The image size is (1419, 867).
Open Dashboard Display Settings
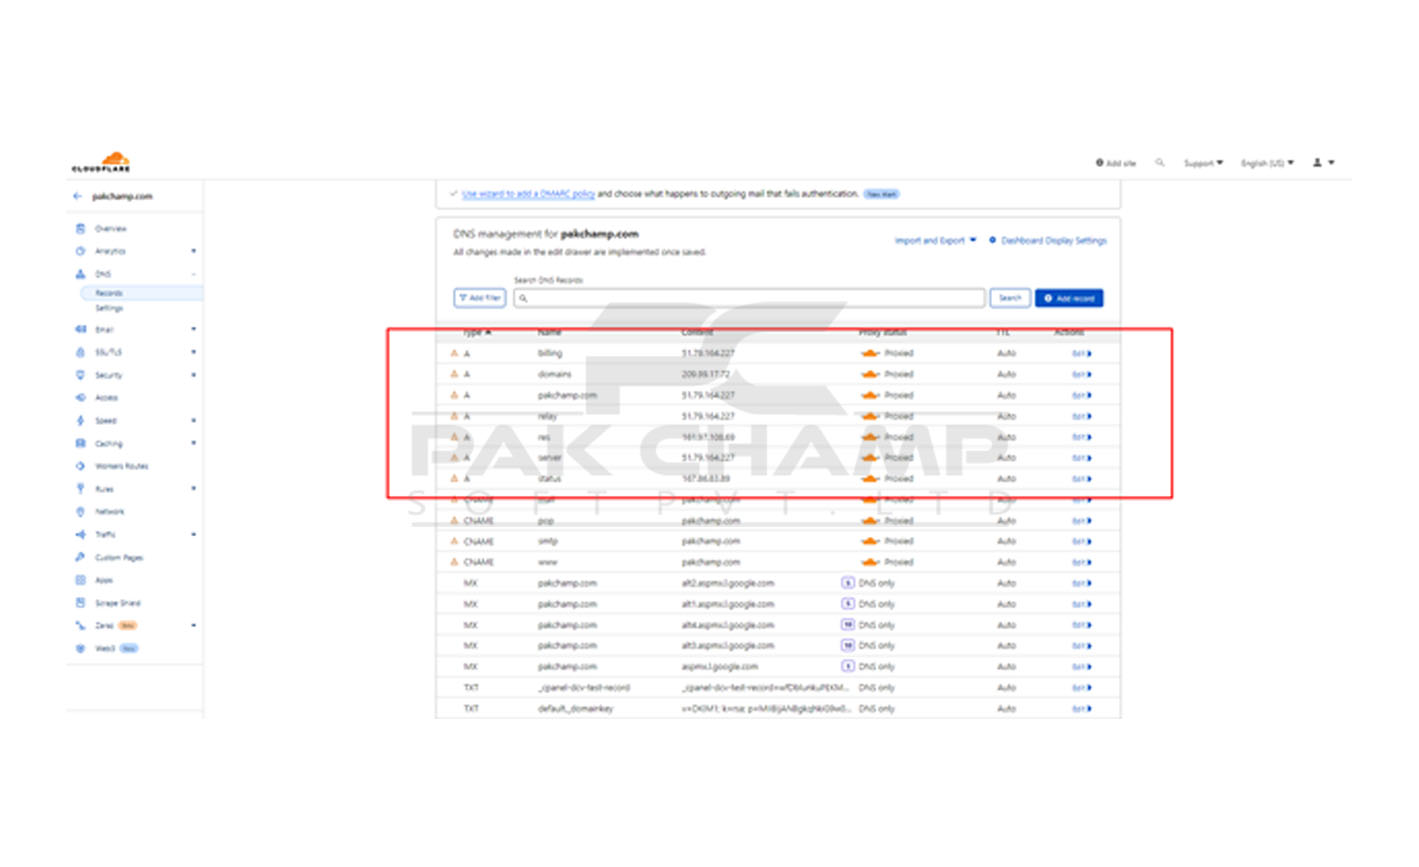[x=1048, y=240]
